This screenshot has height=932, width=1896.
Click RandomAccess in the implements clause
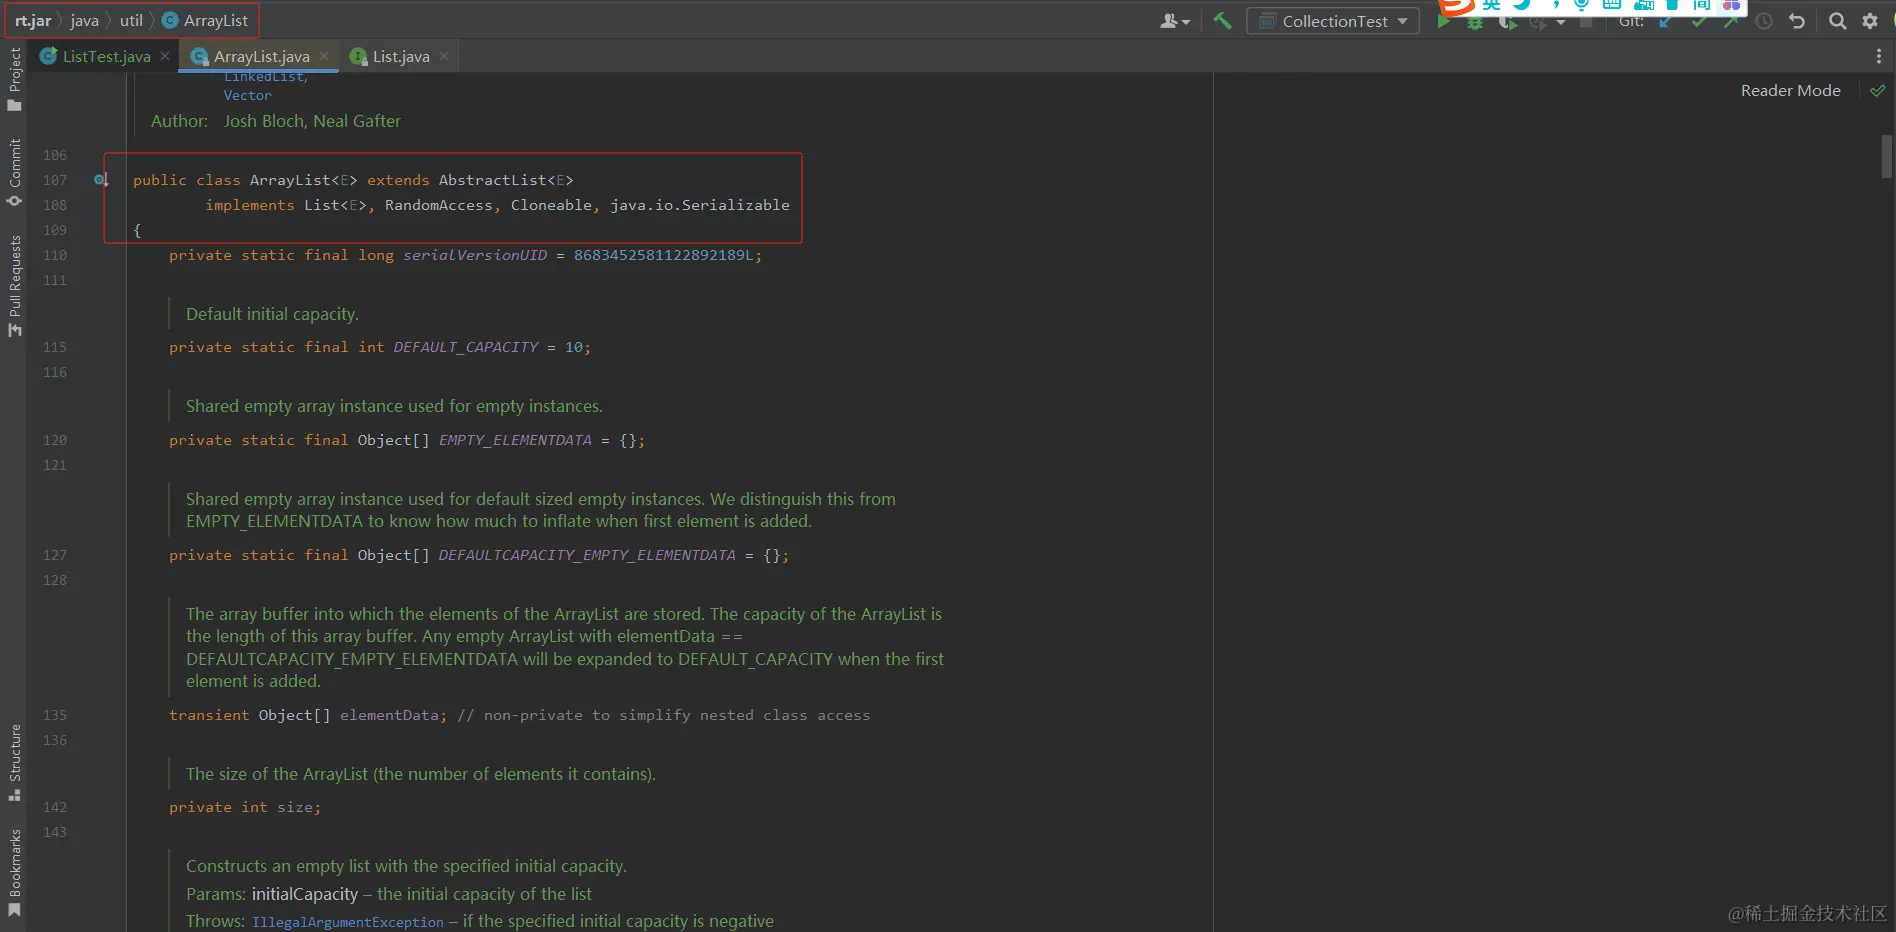[439, 206]
